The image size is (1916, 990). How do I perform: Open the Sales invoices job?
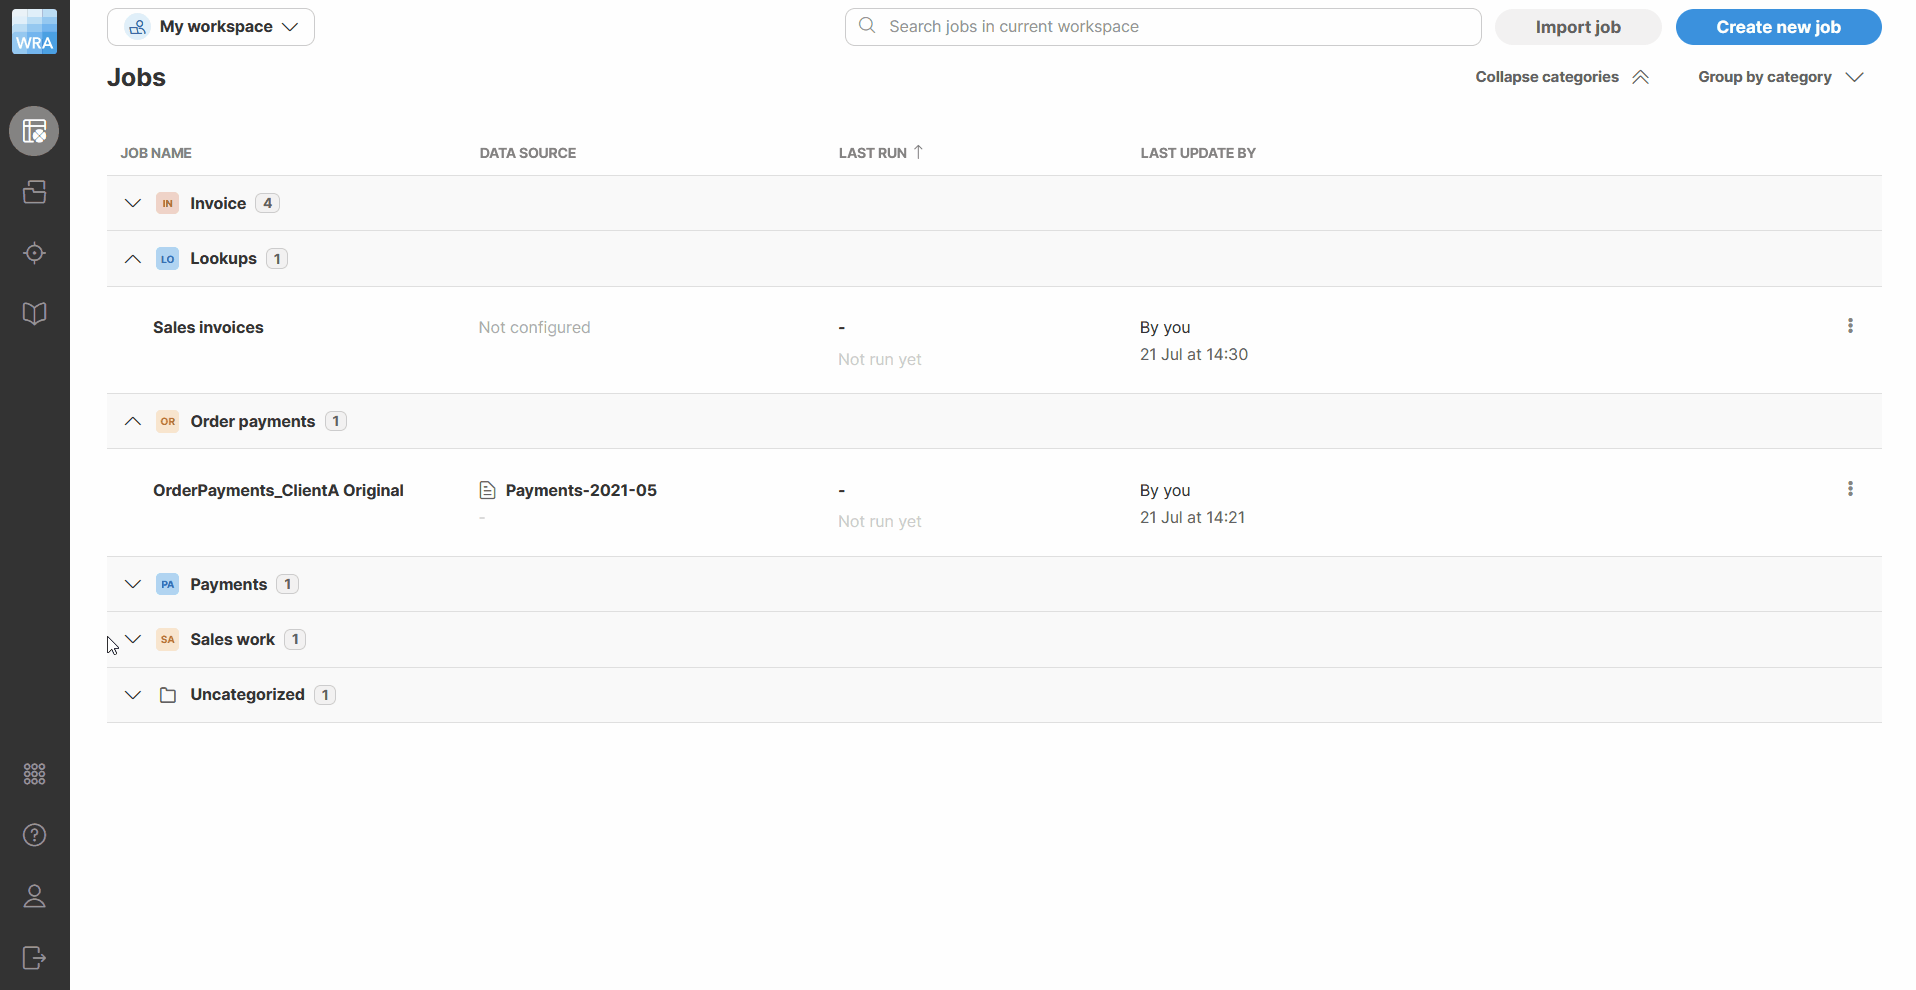208,327
